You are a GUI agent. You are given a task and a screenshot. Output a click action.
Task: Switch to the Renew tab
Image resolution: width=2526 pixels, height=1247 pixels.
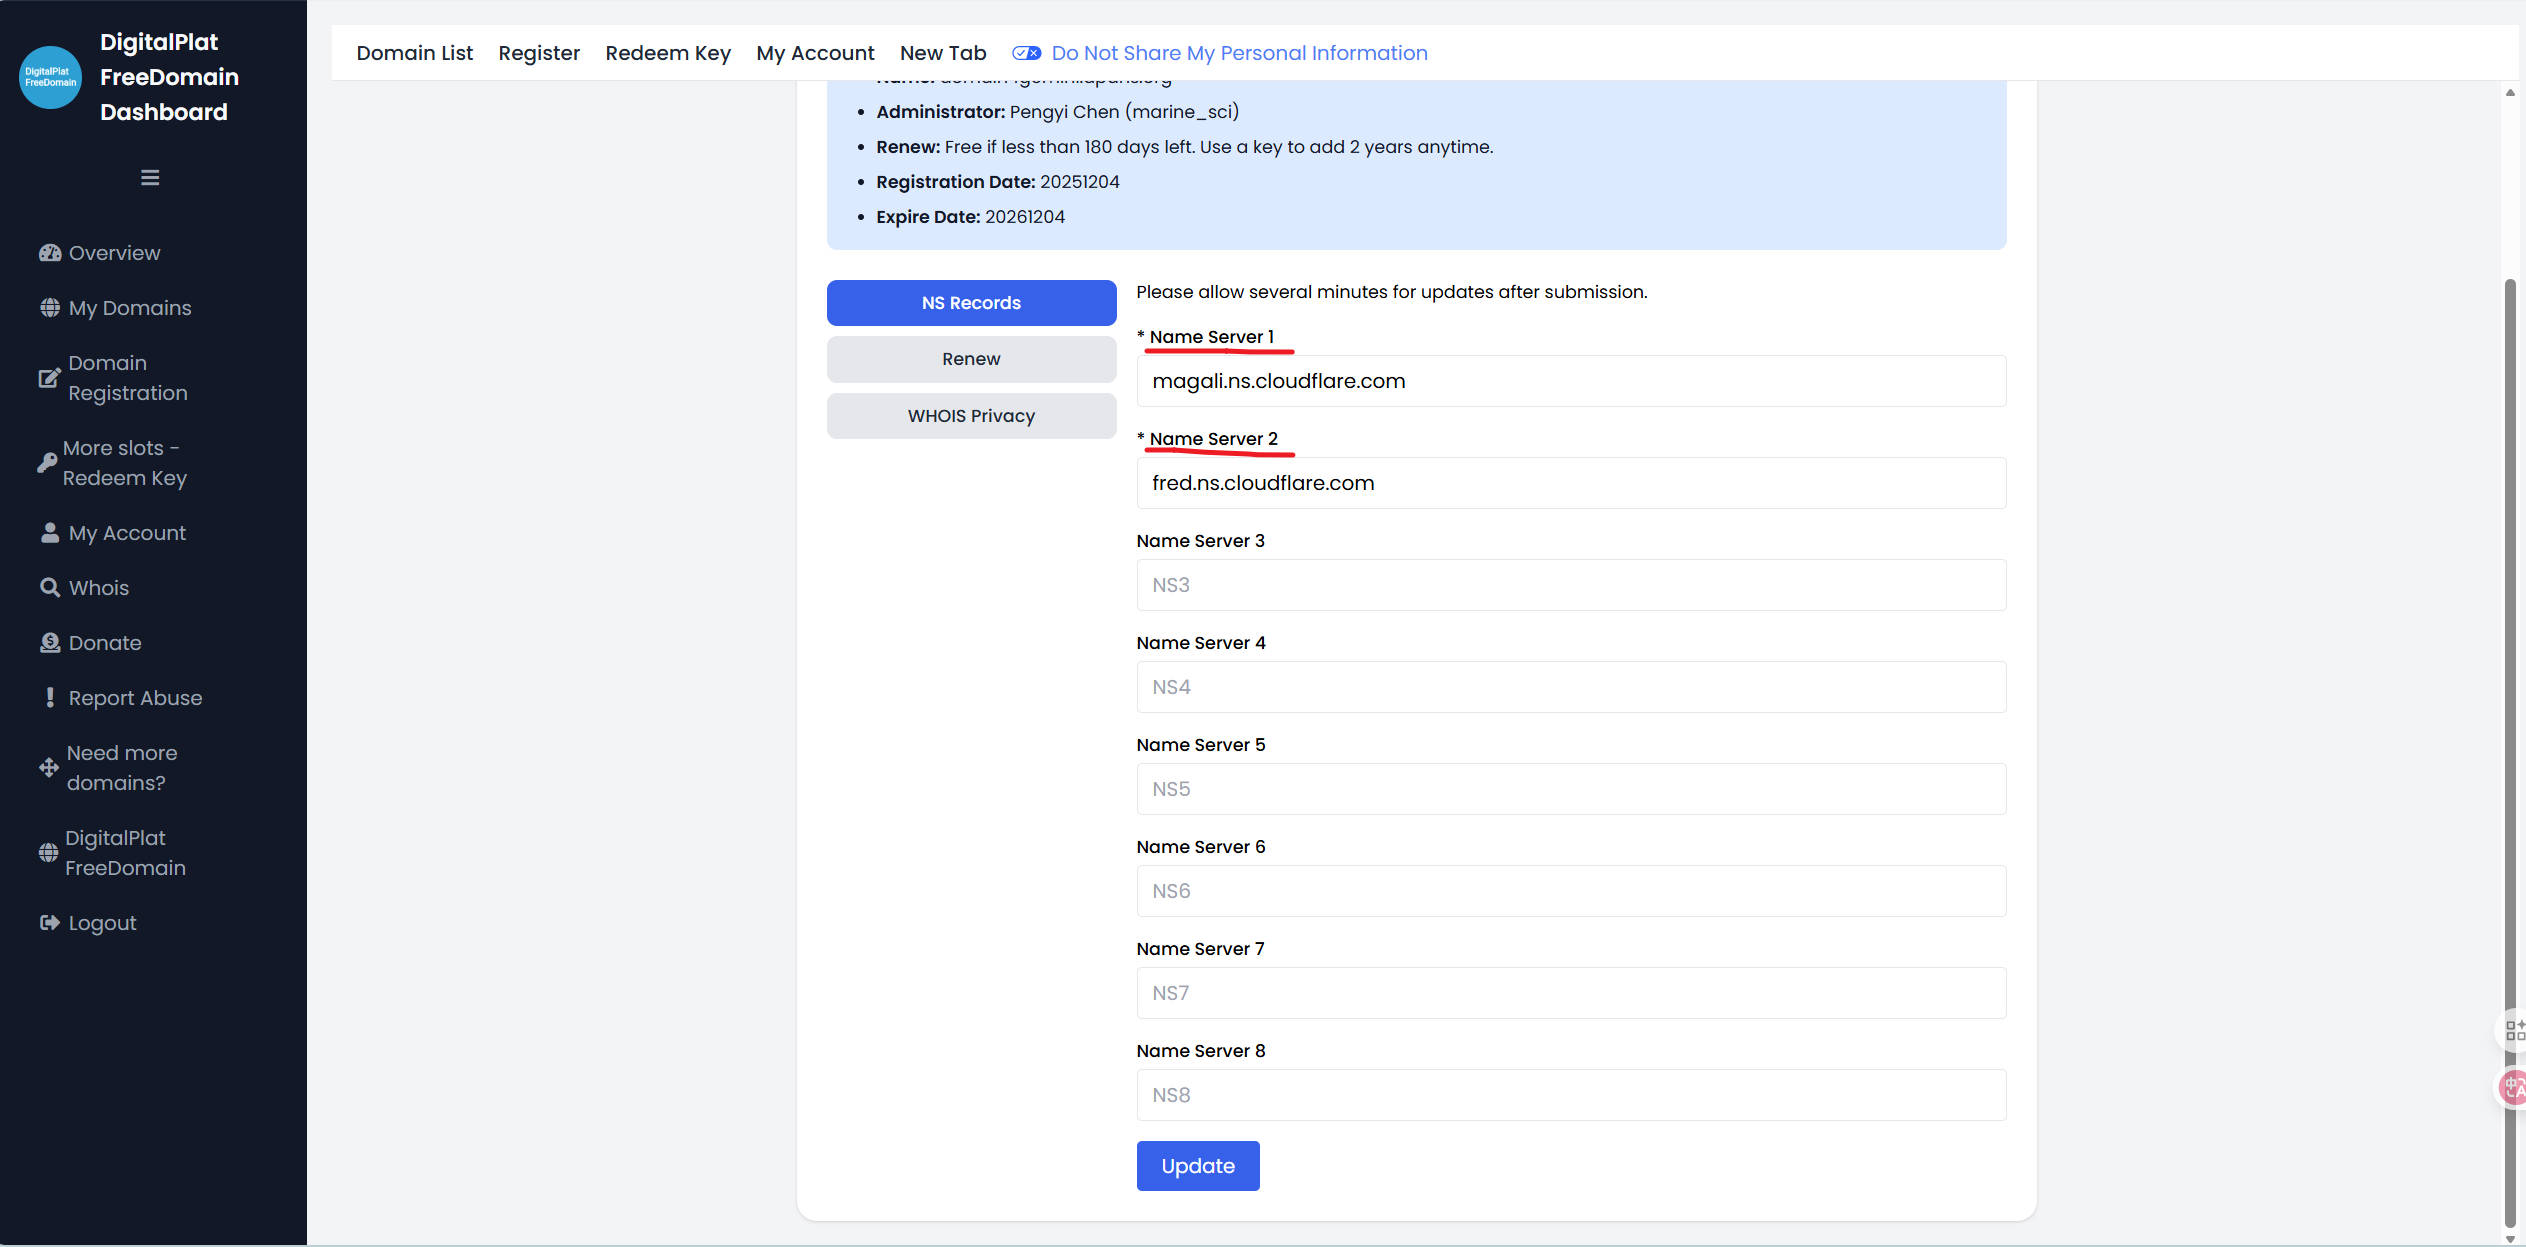tap(970, 359)
